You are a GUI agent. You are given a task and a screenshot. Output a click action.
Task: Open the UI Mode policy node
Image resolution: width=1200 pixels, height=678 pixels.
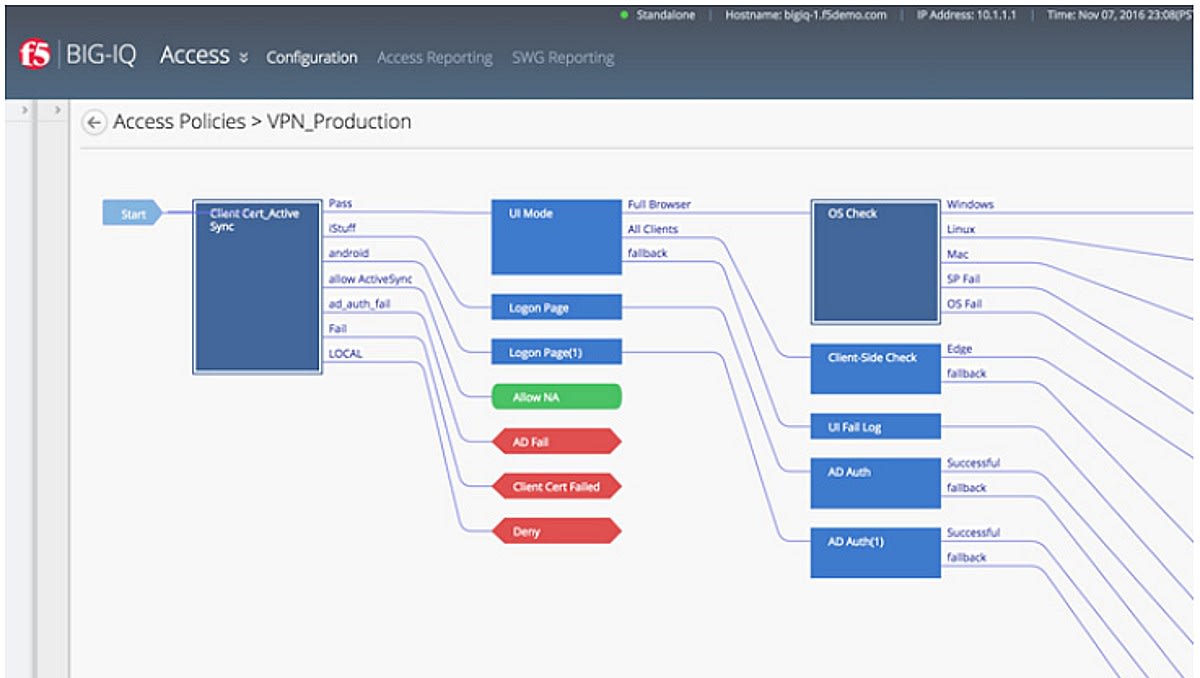pyautogui.click(x=556, y=236)
